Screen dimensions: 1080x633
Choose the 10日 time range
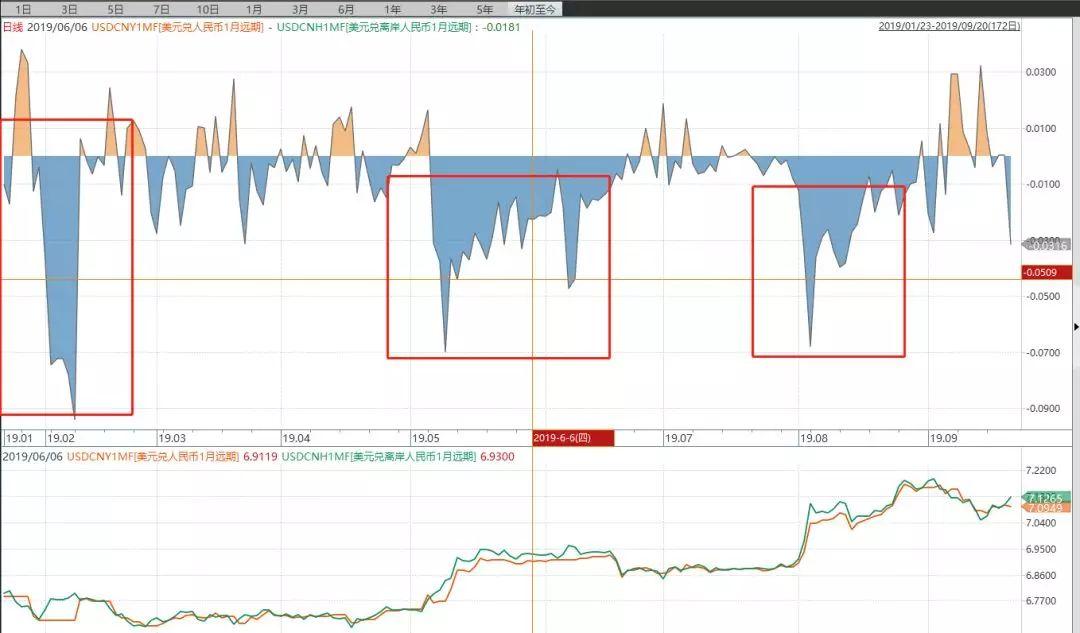point(208,9)
